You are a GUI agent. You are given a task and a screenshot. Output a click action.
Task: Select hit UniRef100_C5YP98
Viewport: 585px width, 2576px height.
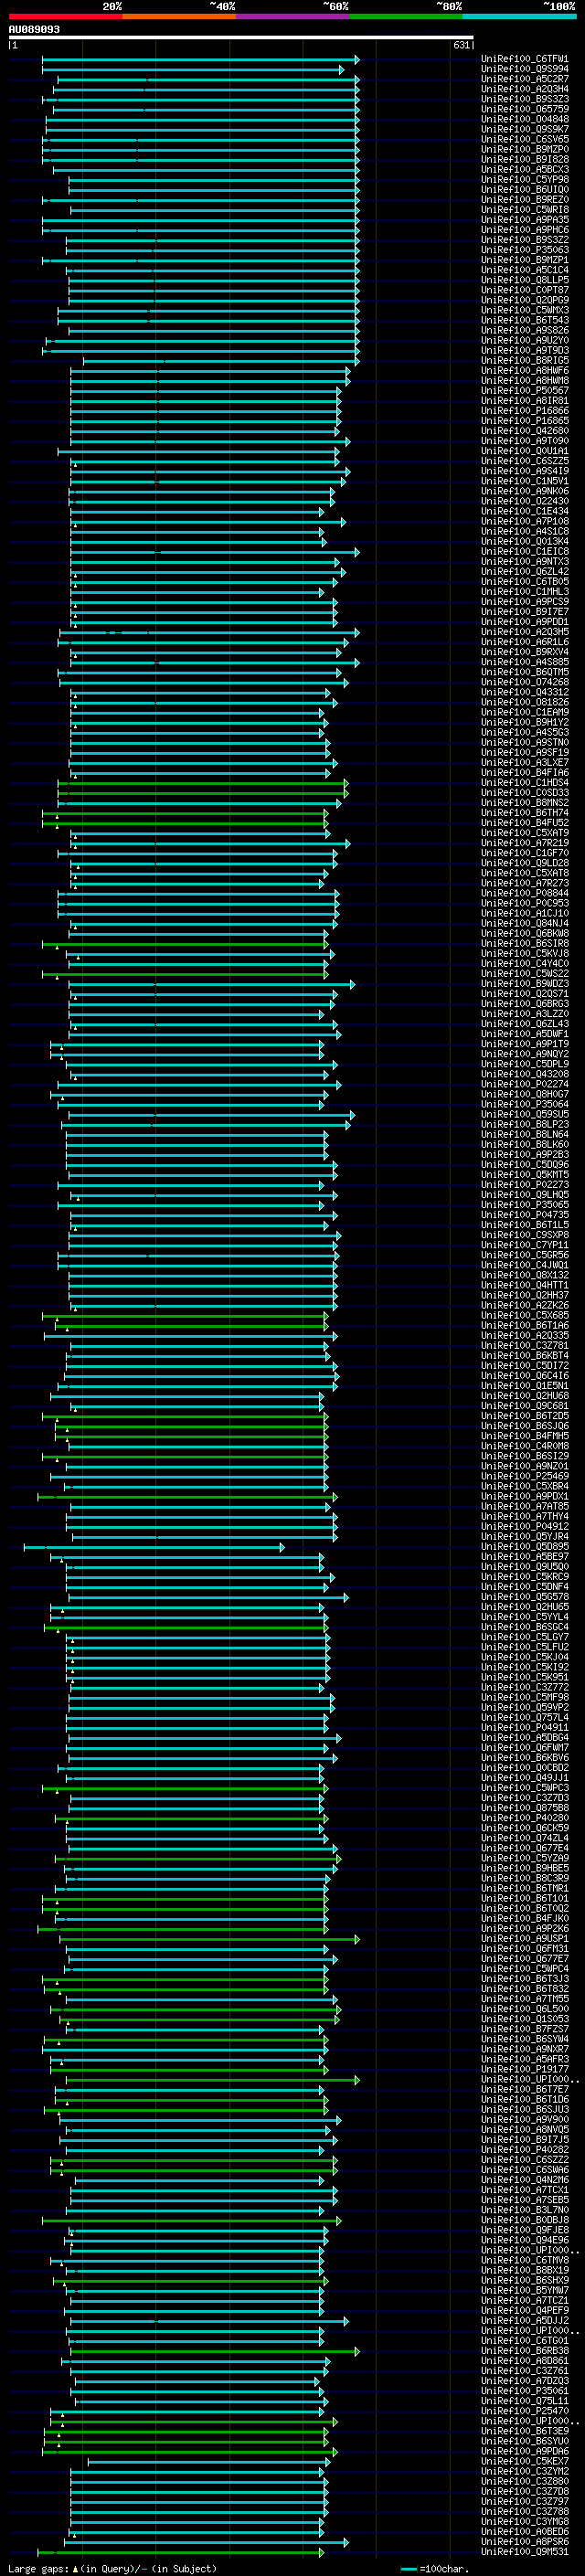[x=525, y=179]
